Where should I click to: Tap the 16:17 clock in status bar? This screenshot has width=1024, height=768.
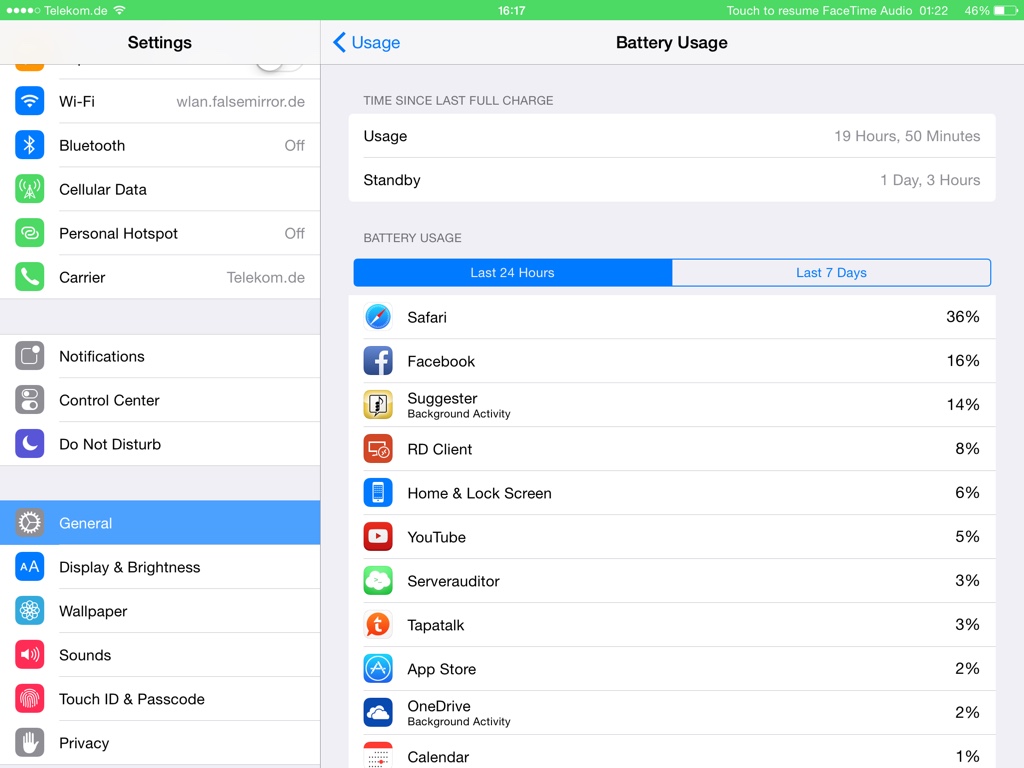(511, 10)
